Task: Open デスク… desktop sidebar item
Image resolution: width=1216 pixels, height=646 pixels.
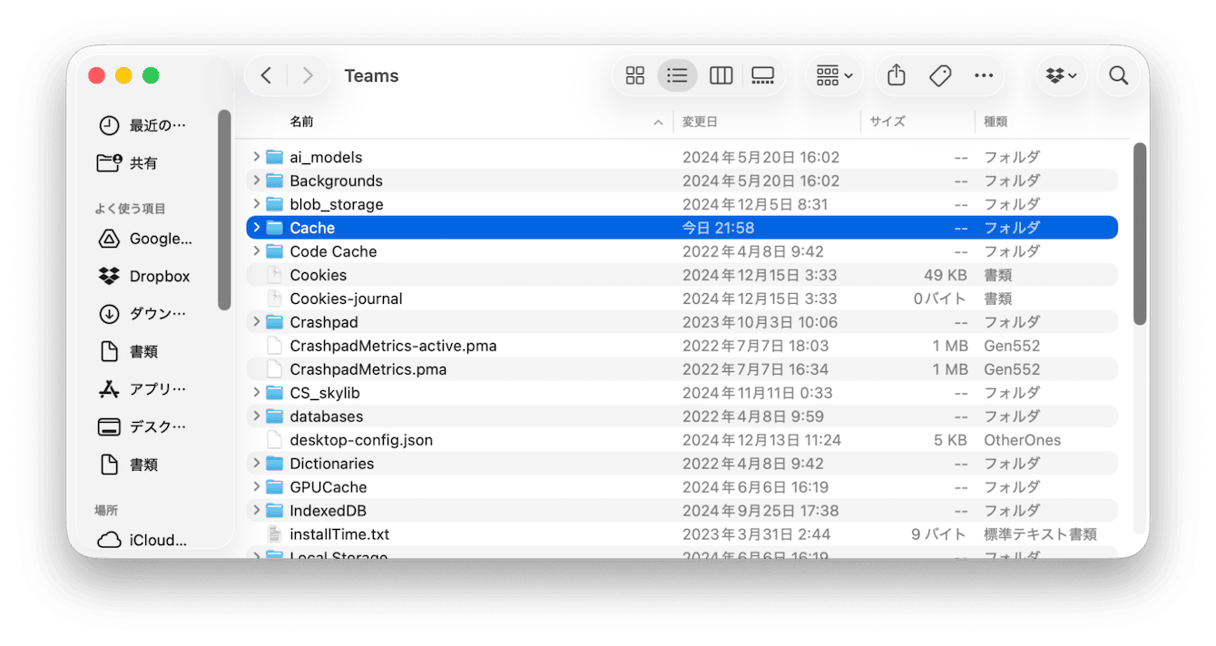Action: click(143, 427)
